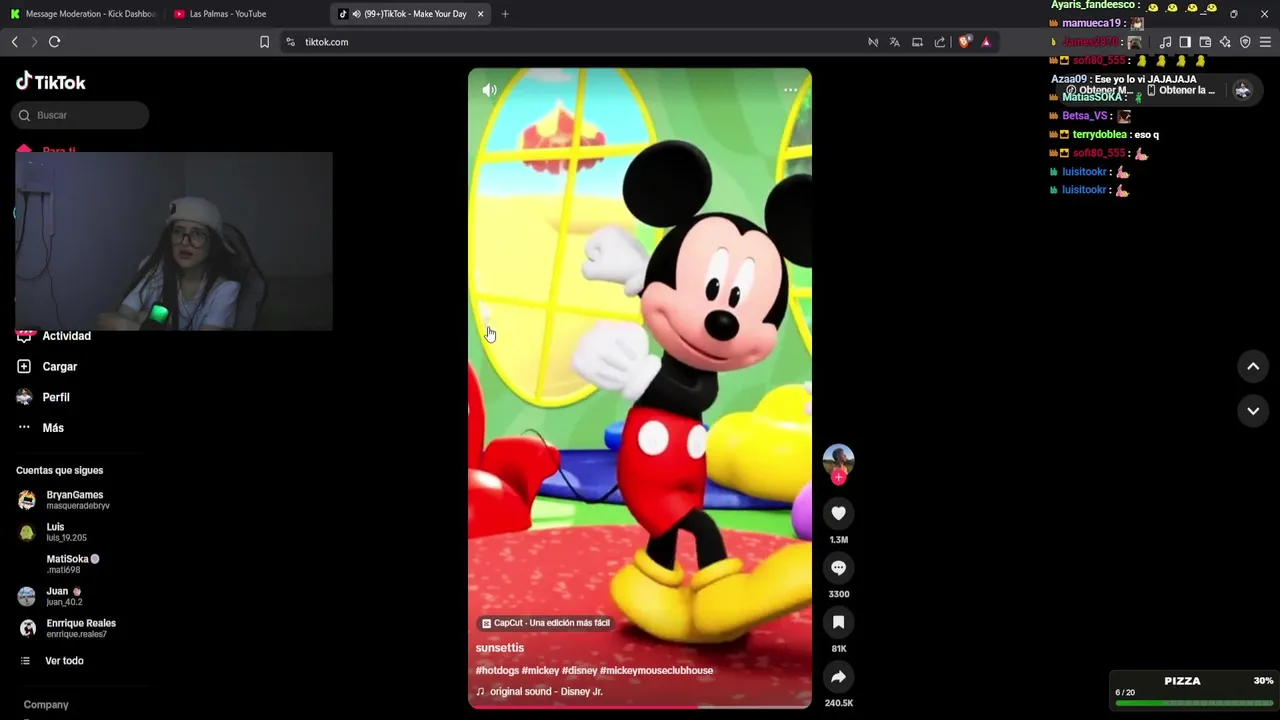Mute the TikTok video sound
Image resolution: width=1280 pixels, height=720 pixels.
(489, 90)
